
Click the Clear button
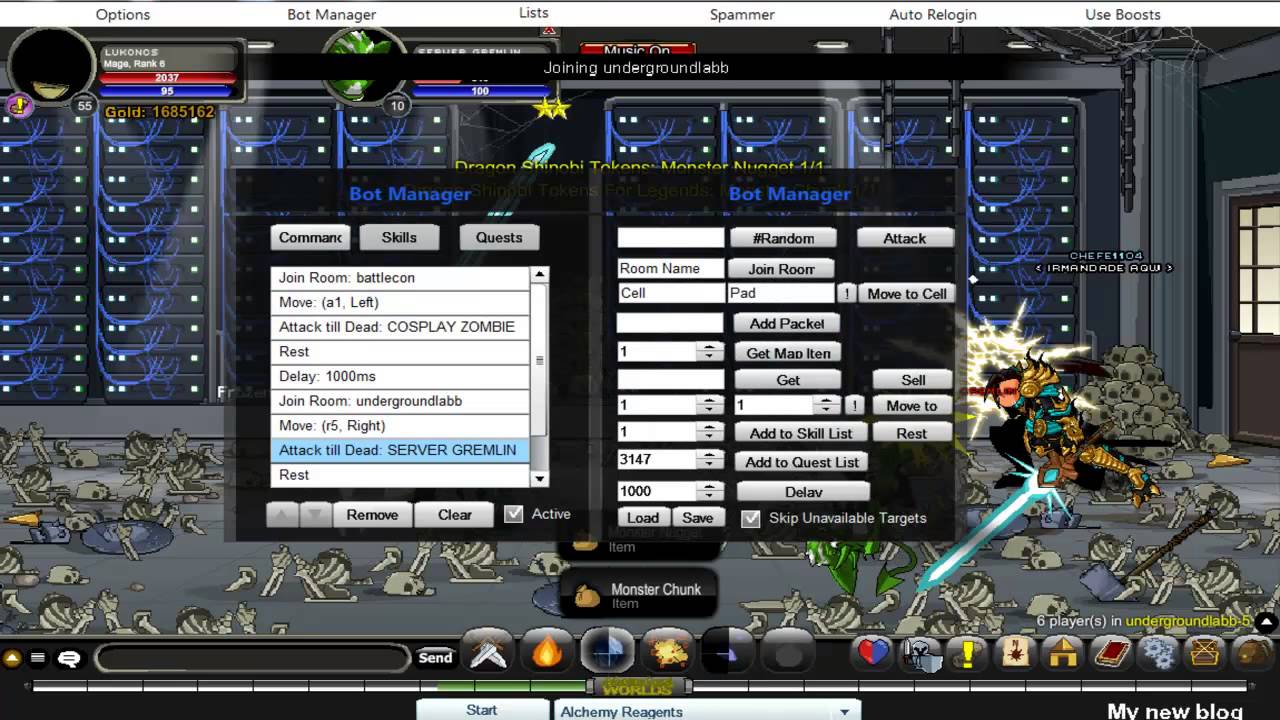454,514
